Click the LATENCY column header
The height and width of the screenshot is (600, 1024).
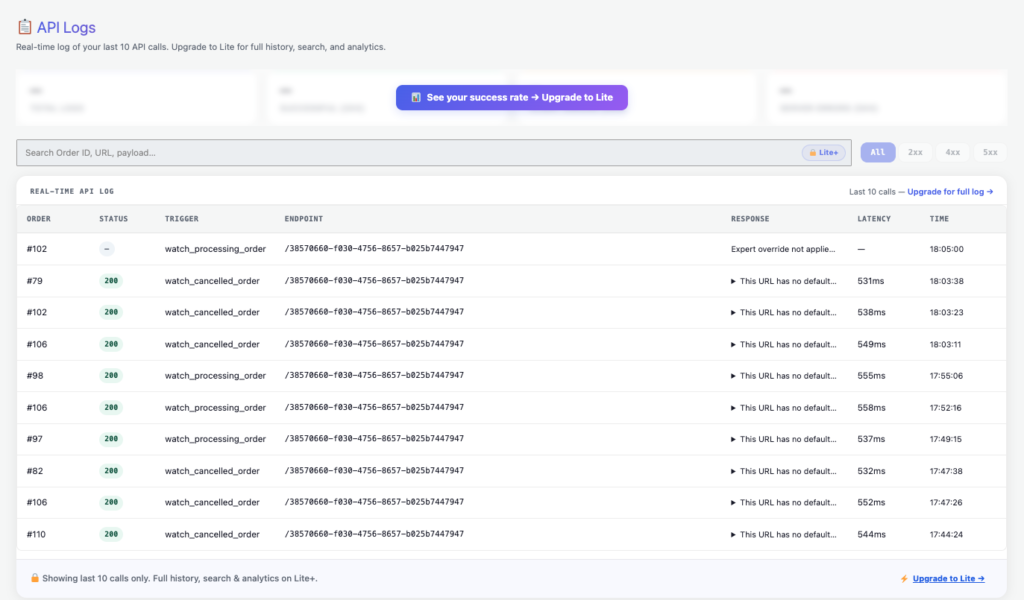(x=874, y=219)
